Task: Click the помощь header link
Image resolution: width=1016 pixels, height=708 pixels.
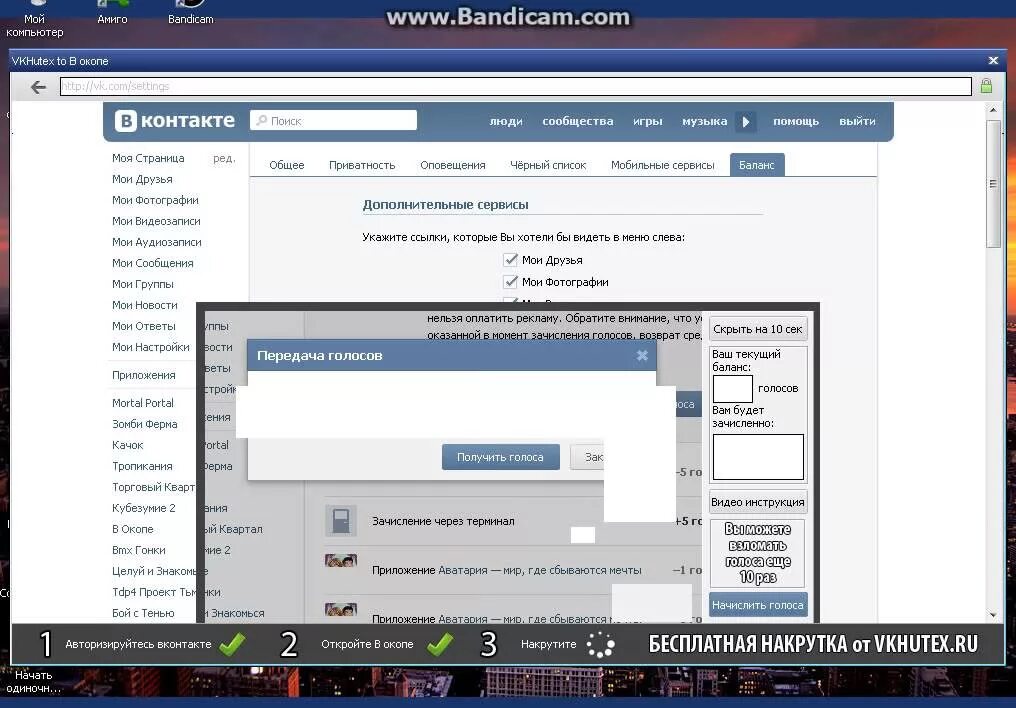Action: 796,121
